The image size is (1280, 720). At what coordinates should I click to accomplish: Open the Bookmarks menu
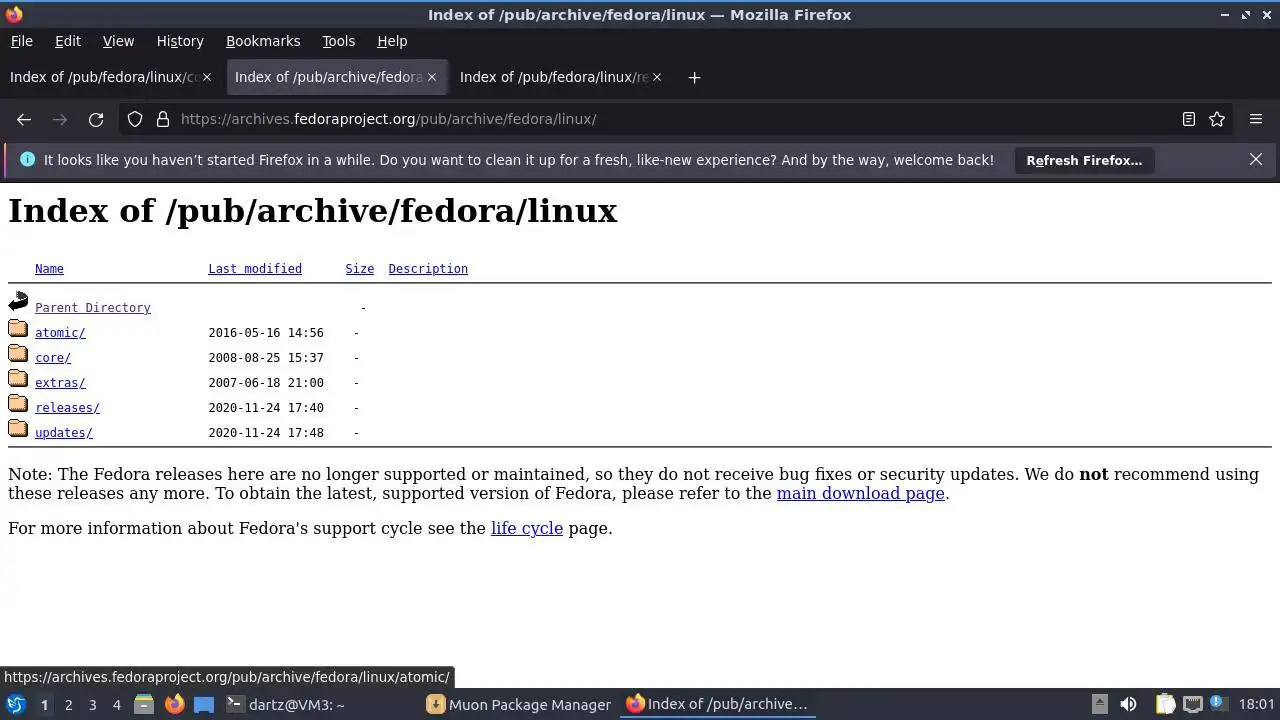pos(263,41)
